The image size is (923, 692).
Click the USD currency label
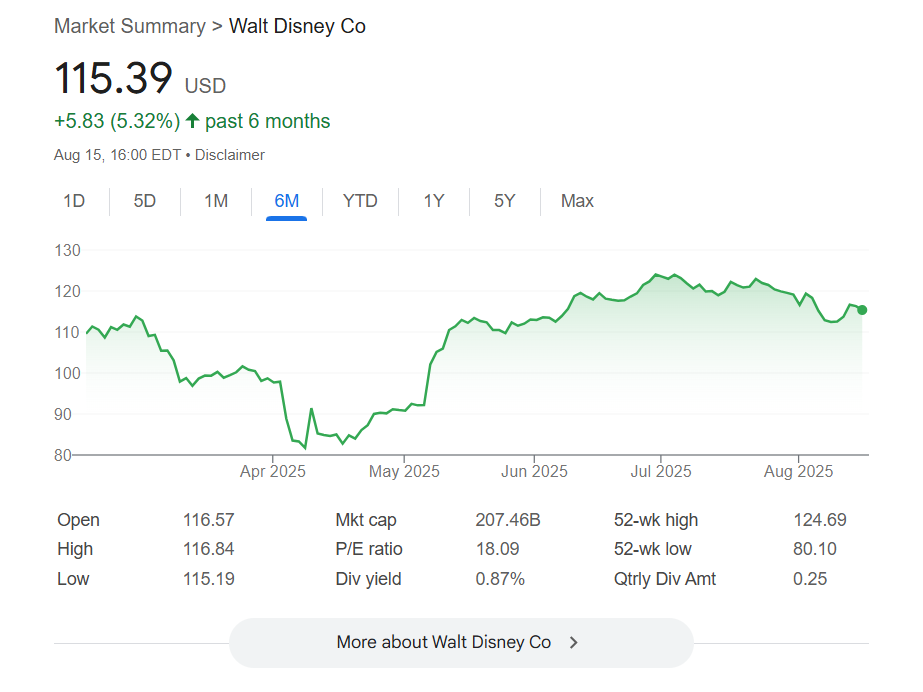pos(205,86)
